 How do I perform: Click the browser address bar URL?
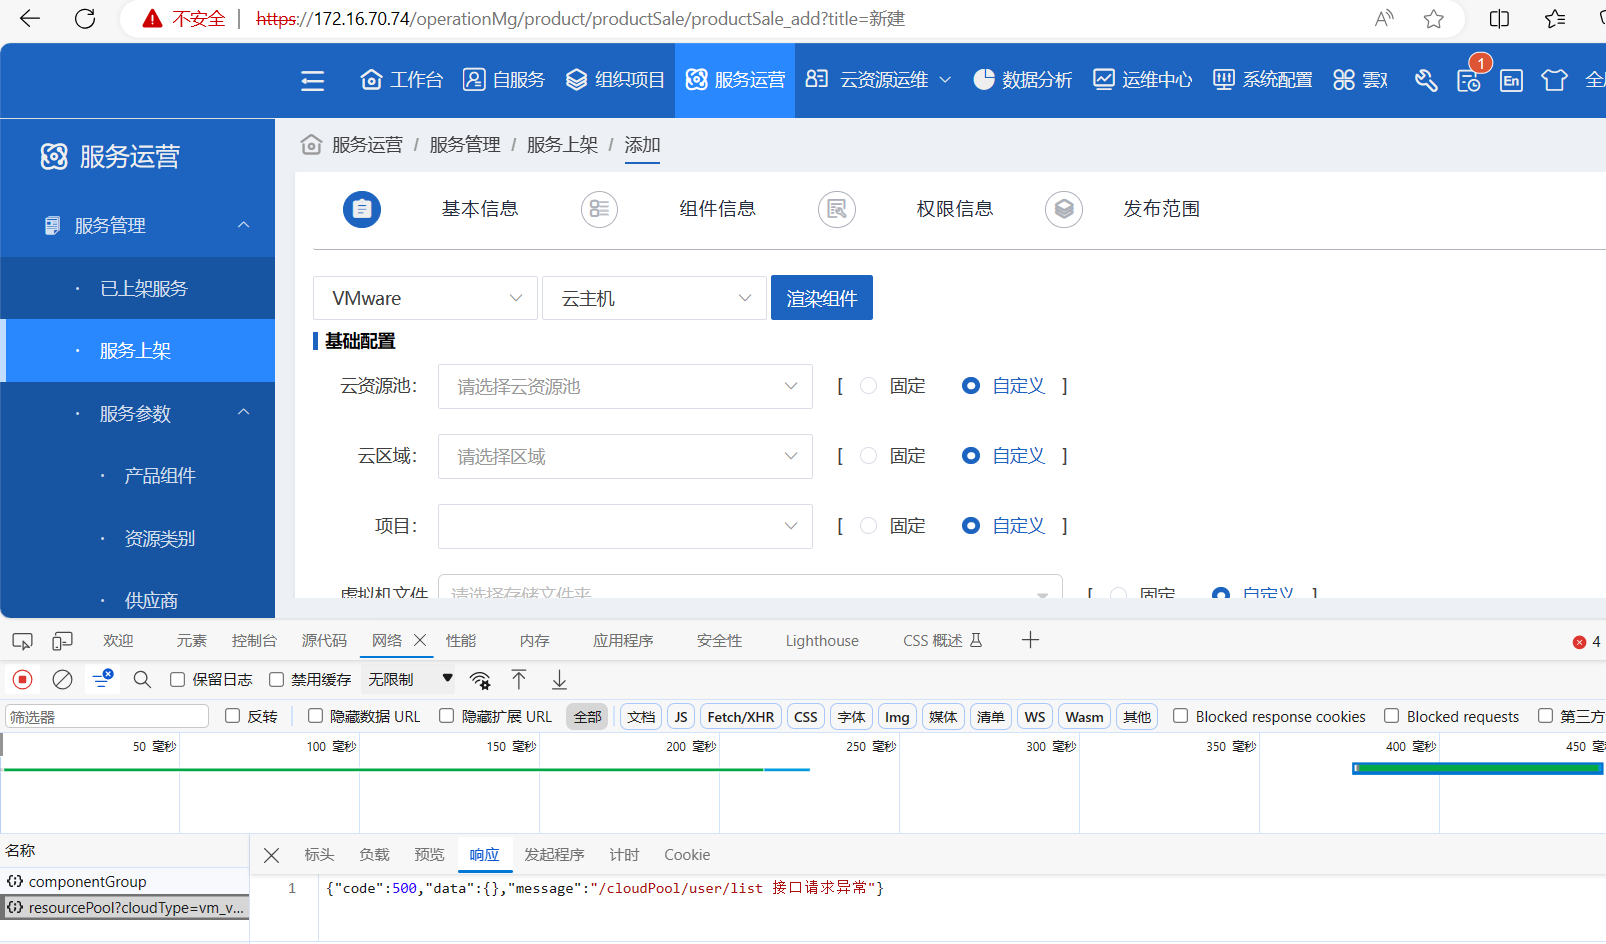[x=580, y=19]
